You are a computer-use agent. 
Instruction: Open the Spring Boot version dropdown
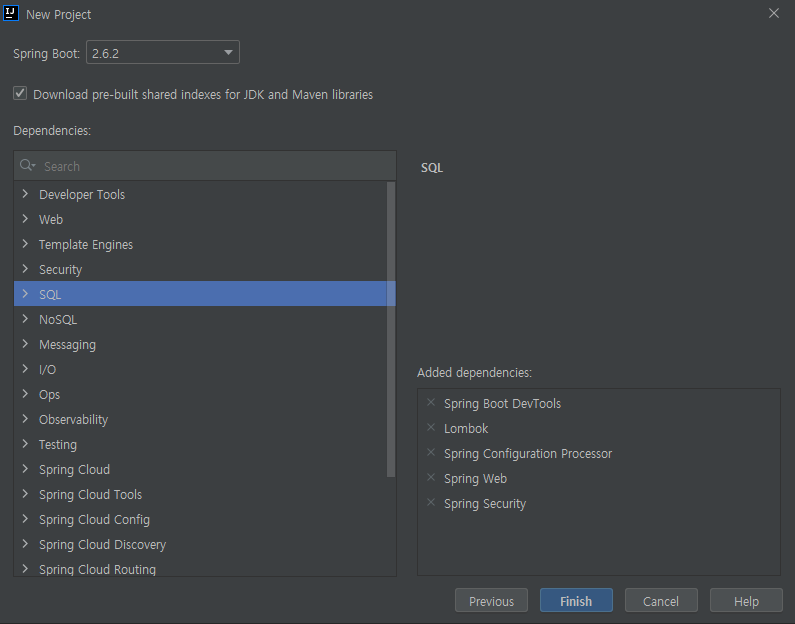click(x=163, y=52)
